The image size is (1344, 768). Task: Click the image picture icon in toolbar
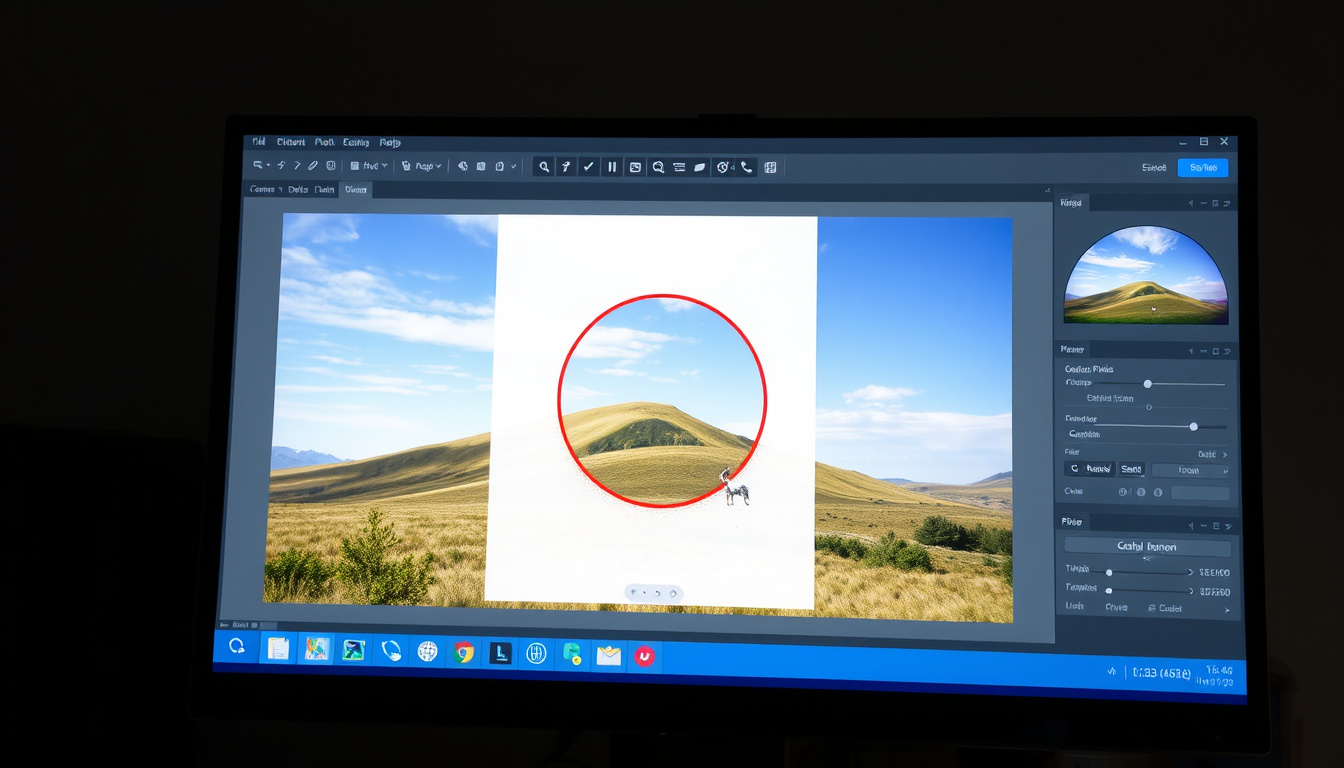(635, 167)
